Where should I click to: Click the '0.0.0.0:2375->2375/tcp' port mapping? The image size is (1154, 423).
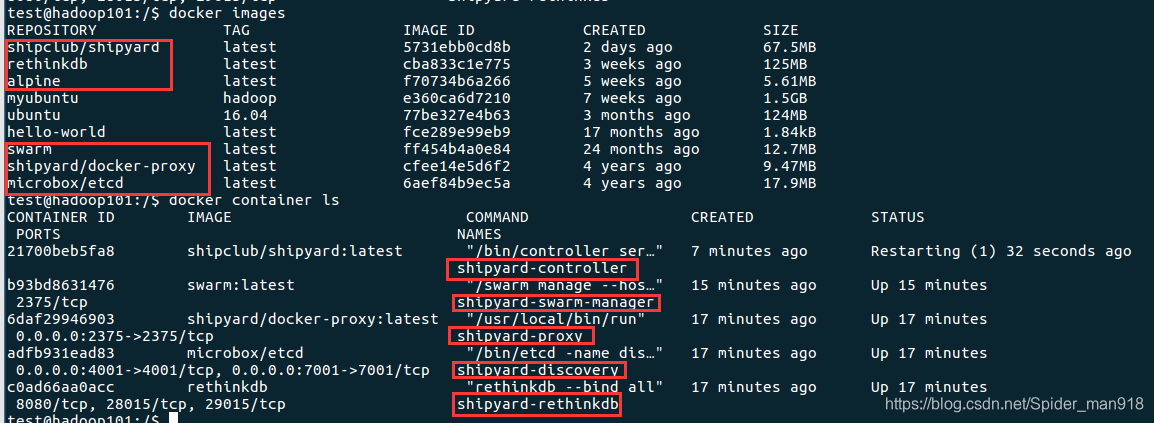115,335
